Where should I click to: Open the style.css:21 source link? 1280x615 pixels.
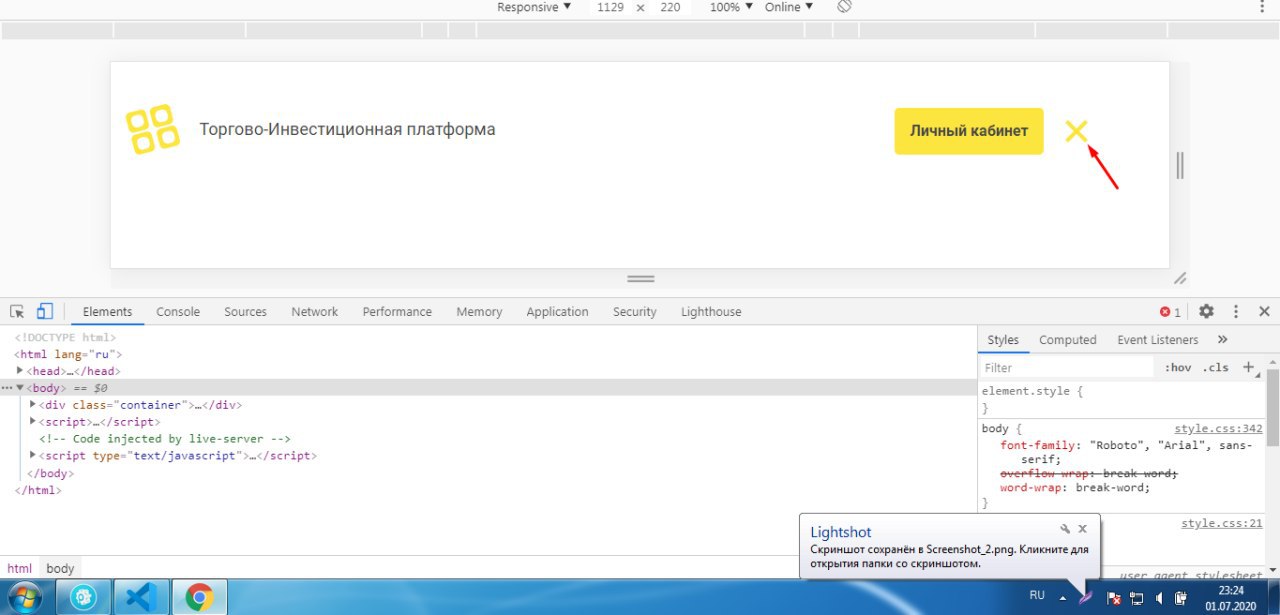1222,523
